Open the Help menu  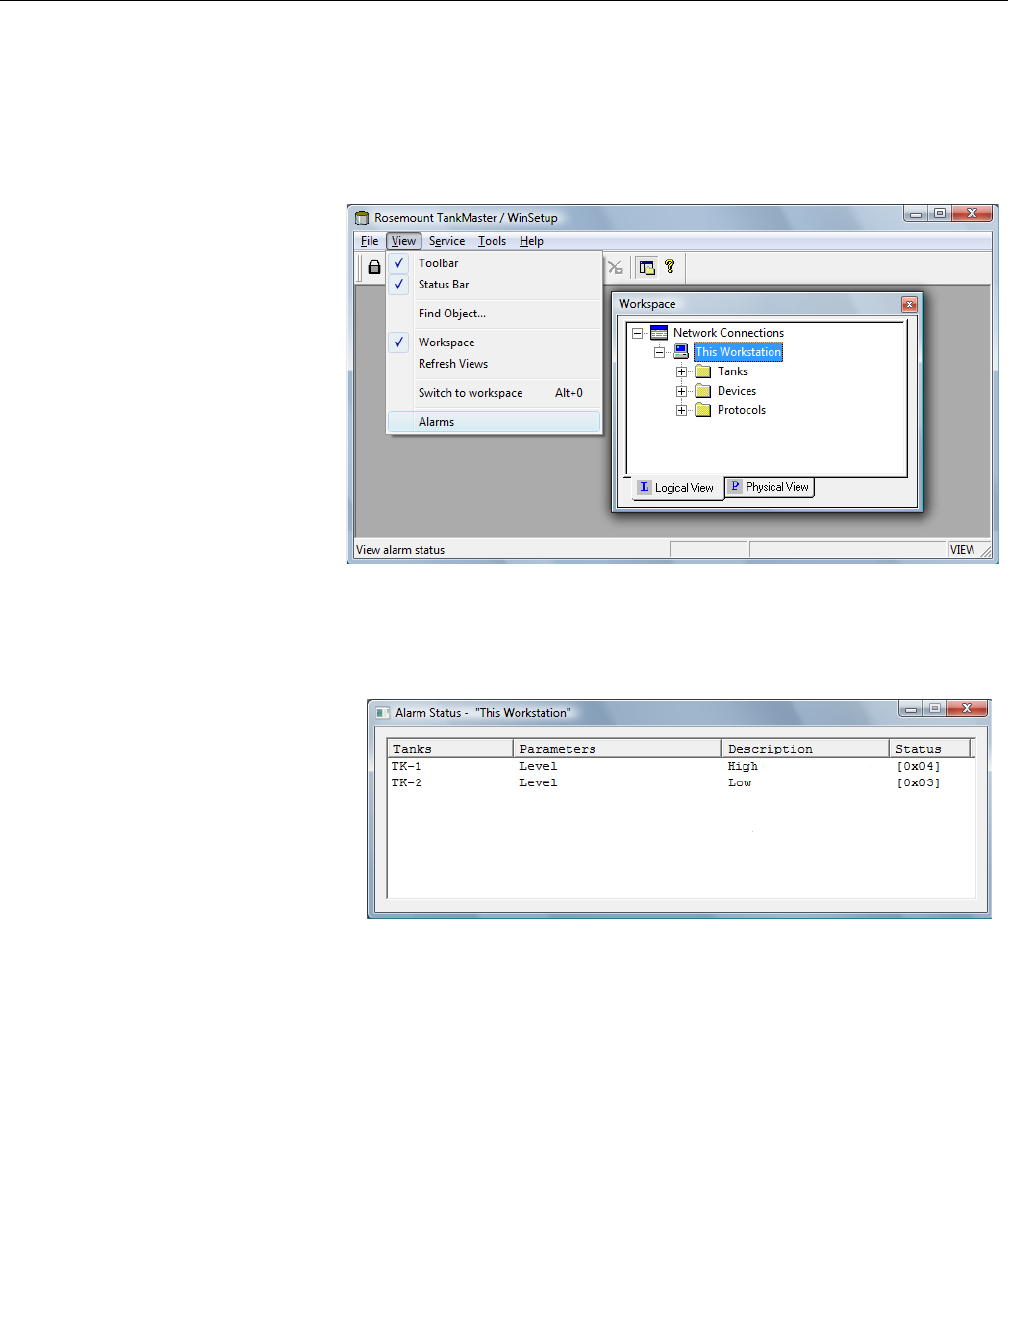click(531, 241)
